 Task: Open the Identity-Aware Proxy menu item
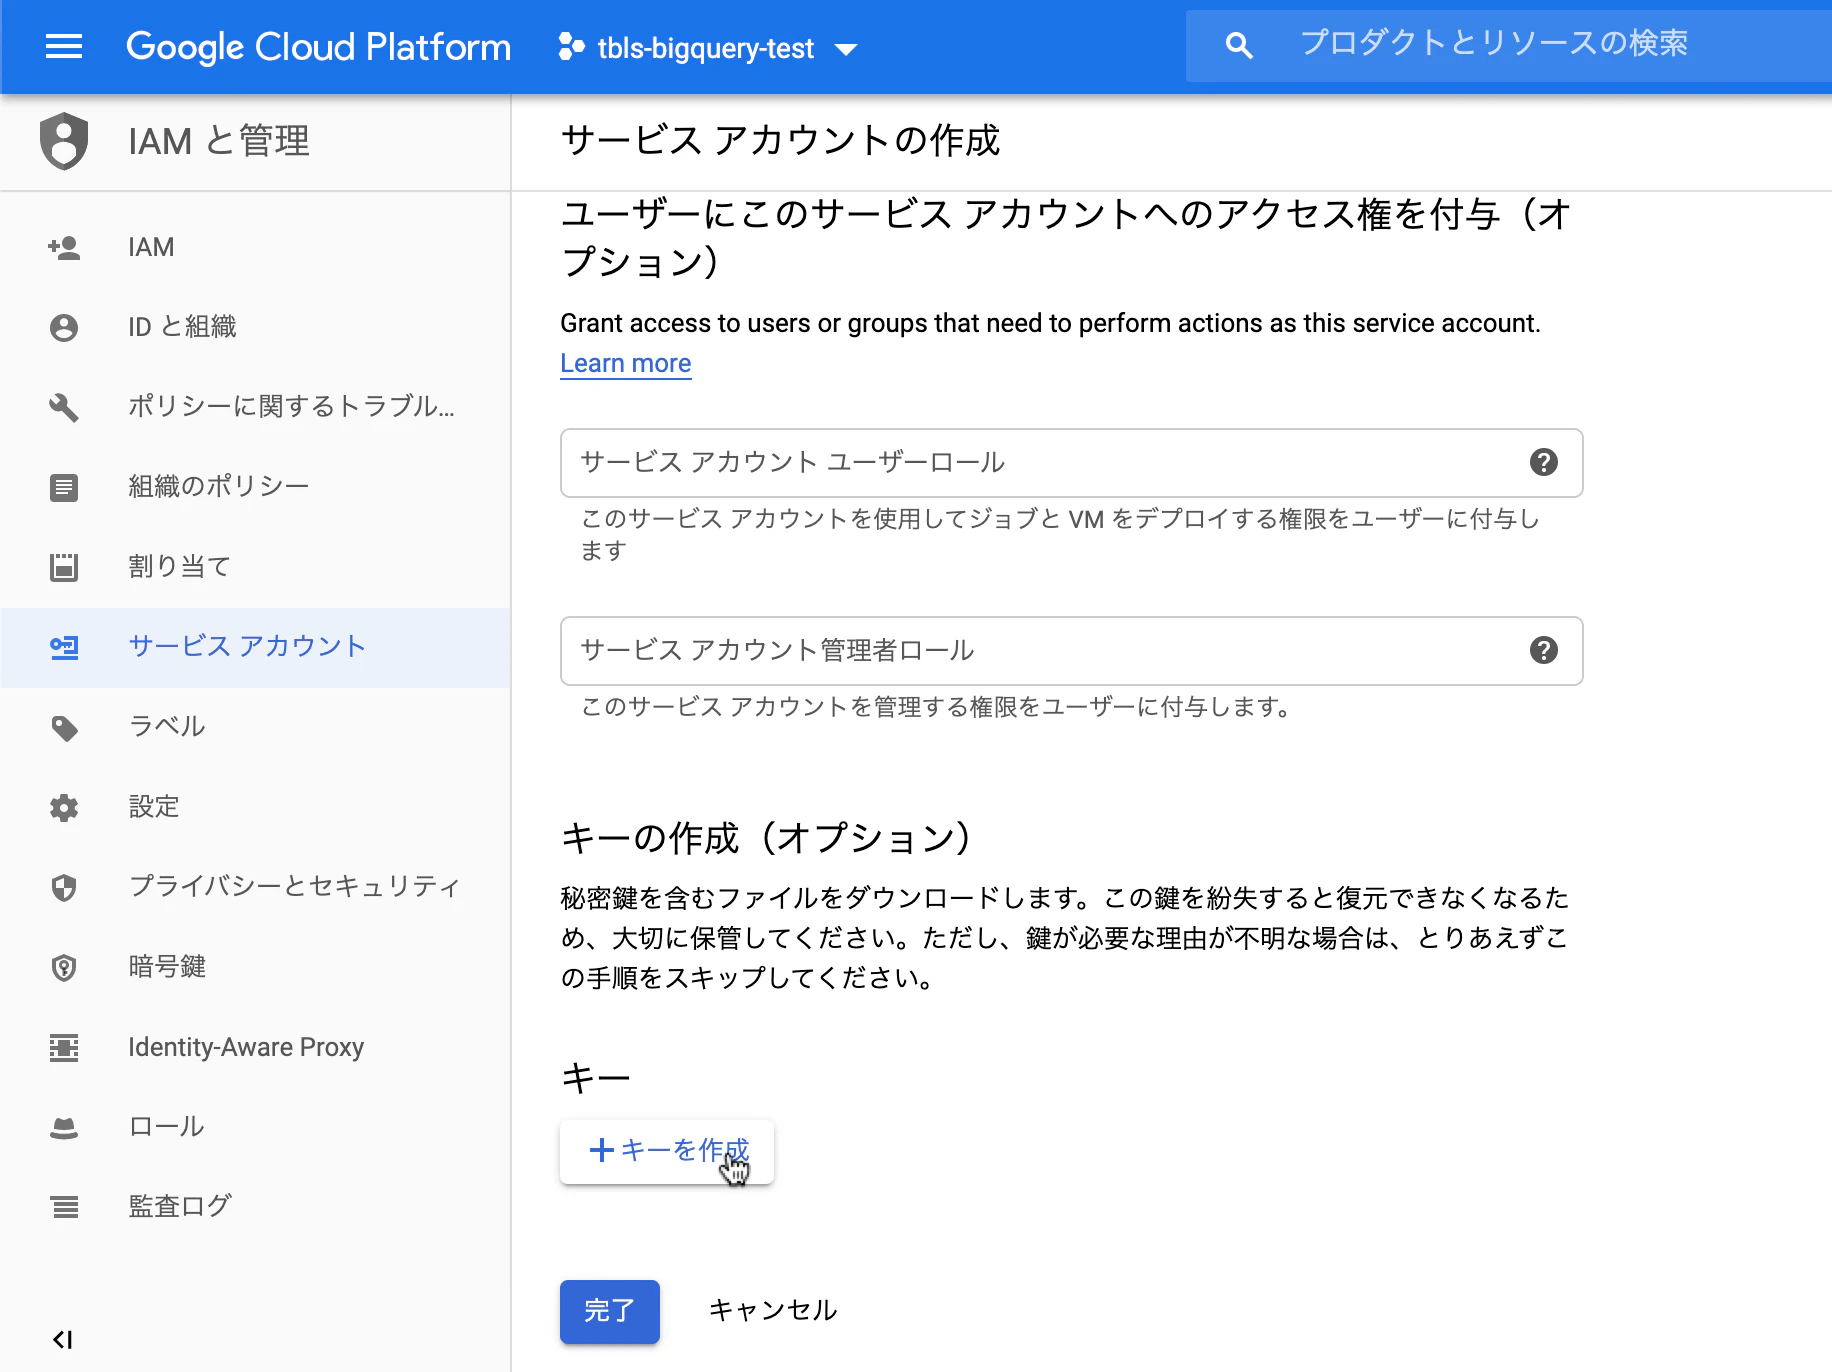256,1047
